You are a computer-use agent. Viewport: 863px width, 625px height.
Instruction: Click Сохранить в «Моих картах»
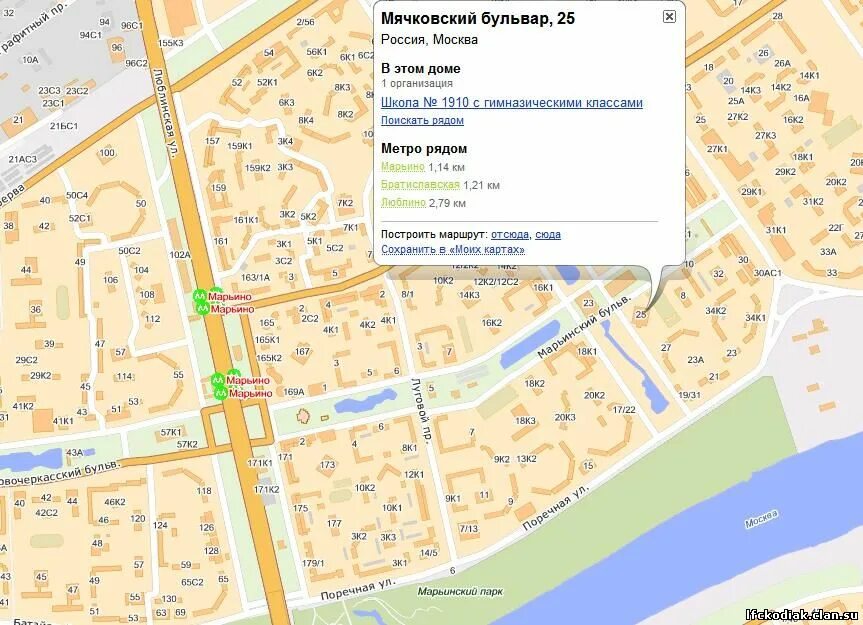pos(453,250)
